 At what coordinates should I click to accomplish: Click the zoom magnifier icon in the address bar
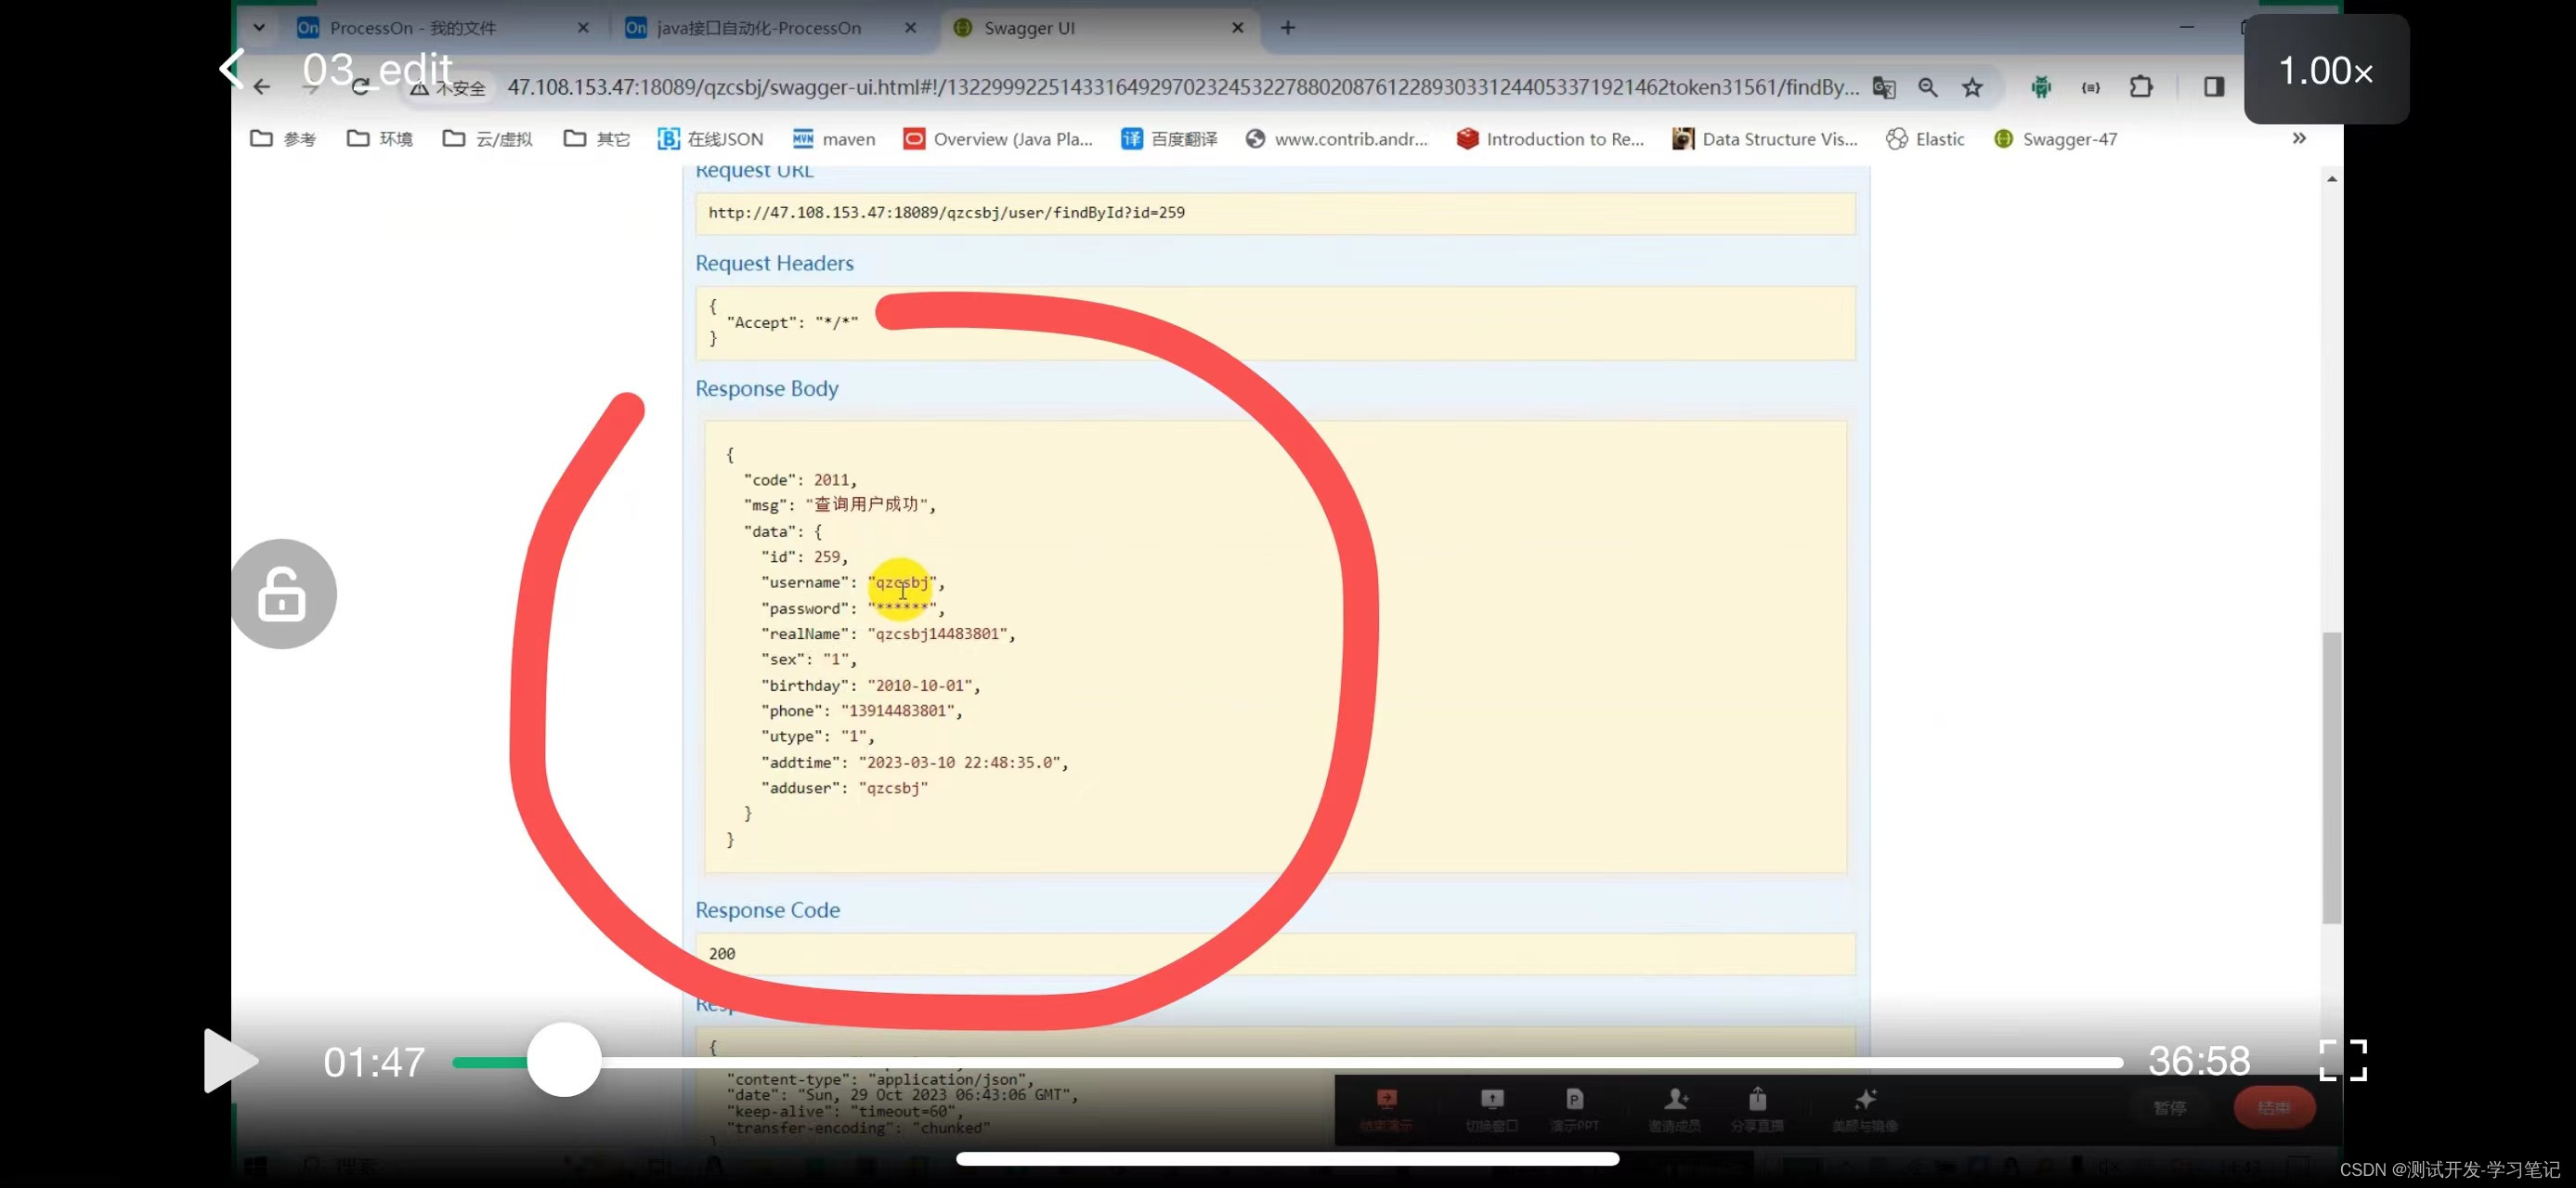(x=1928, y=87)
